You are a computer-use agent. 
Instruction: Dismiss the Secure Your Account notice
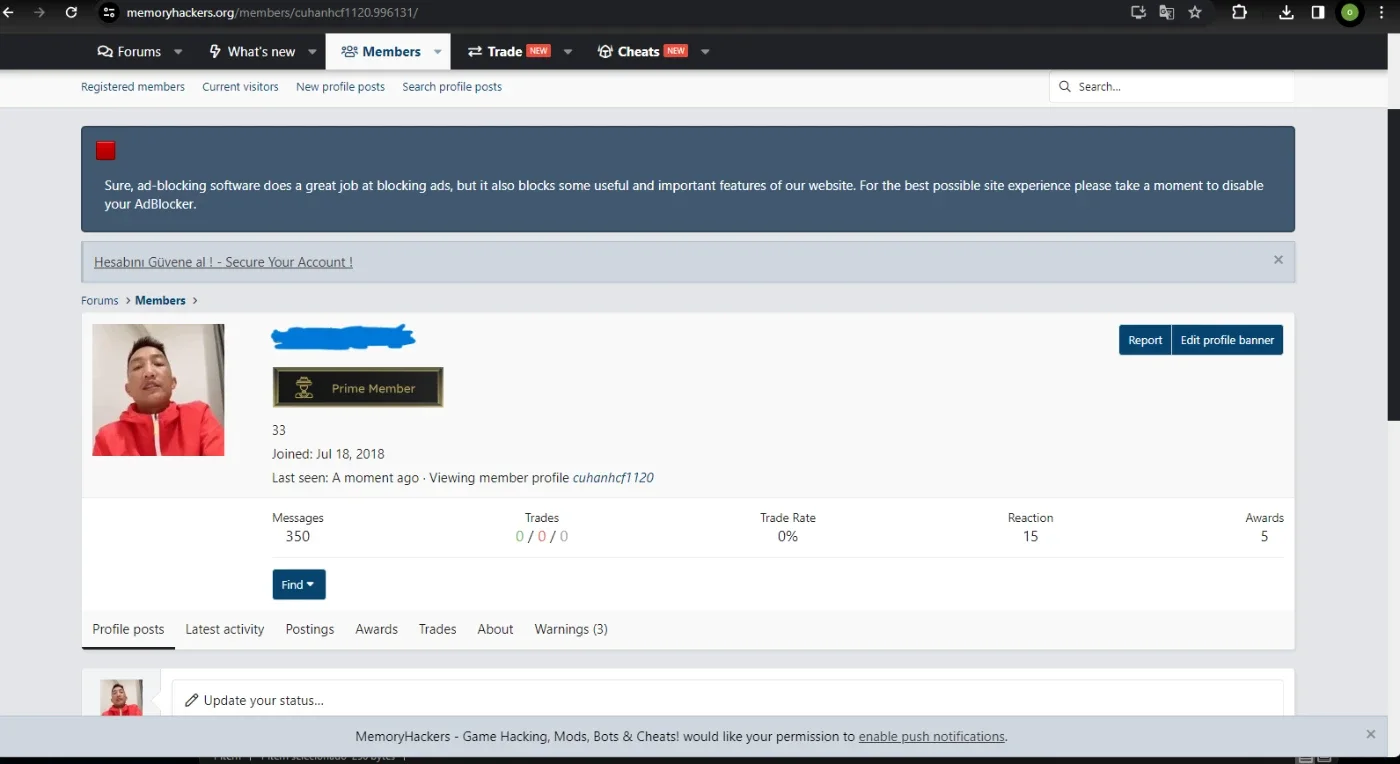(x=1278, y=260)
